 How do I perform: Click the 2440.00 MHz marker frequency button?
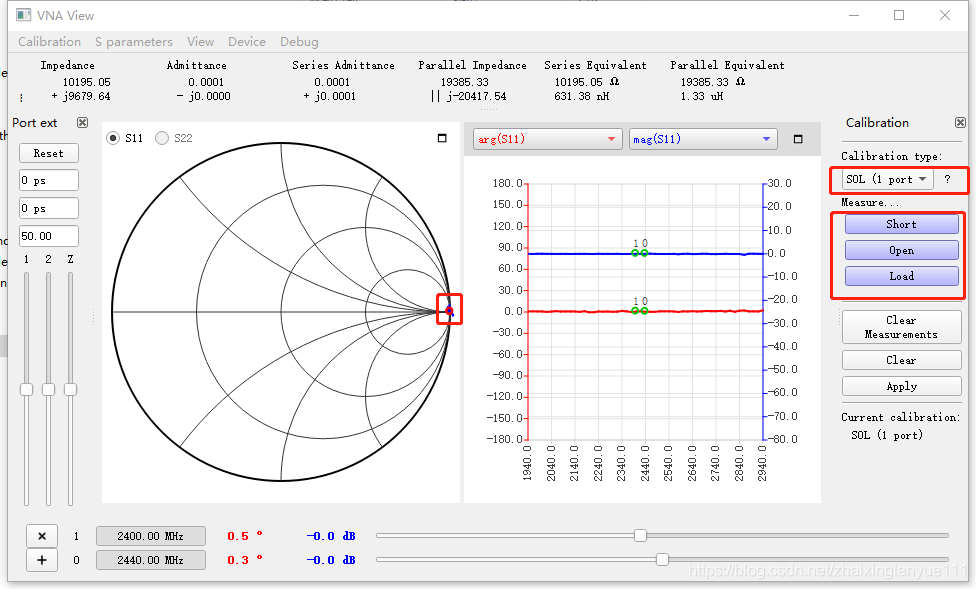click(x=151, y=560)
